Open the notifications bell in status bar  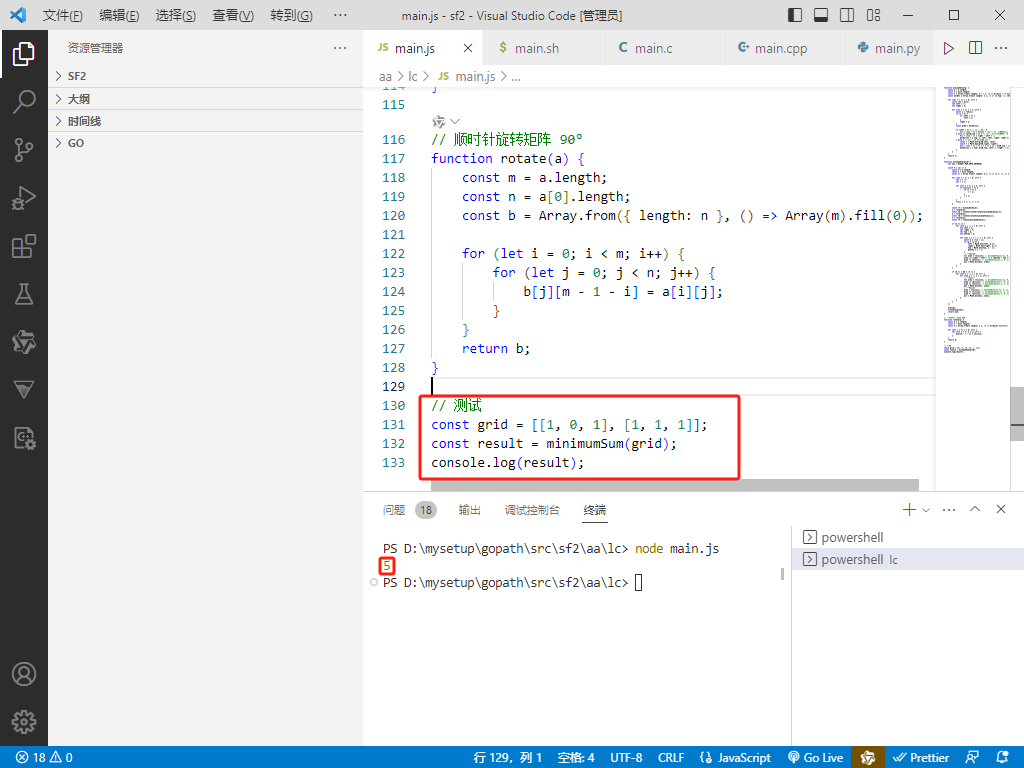[1002, 758]
